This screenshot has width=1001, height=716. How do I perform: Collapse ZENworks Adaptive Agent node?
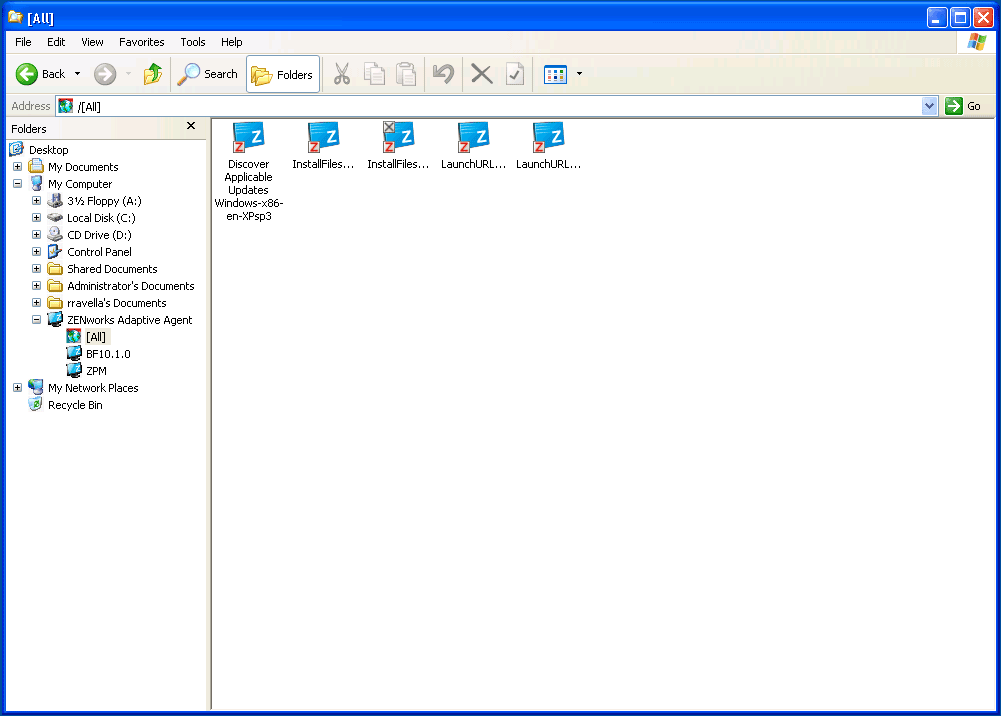click(36, 320)
